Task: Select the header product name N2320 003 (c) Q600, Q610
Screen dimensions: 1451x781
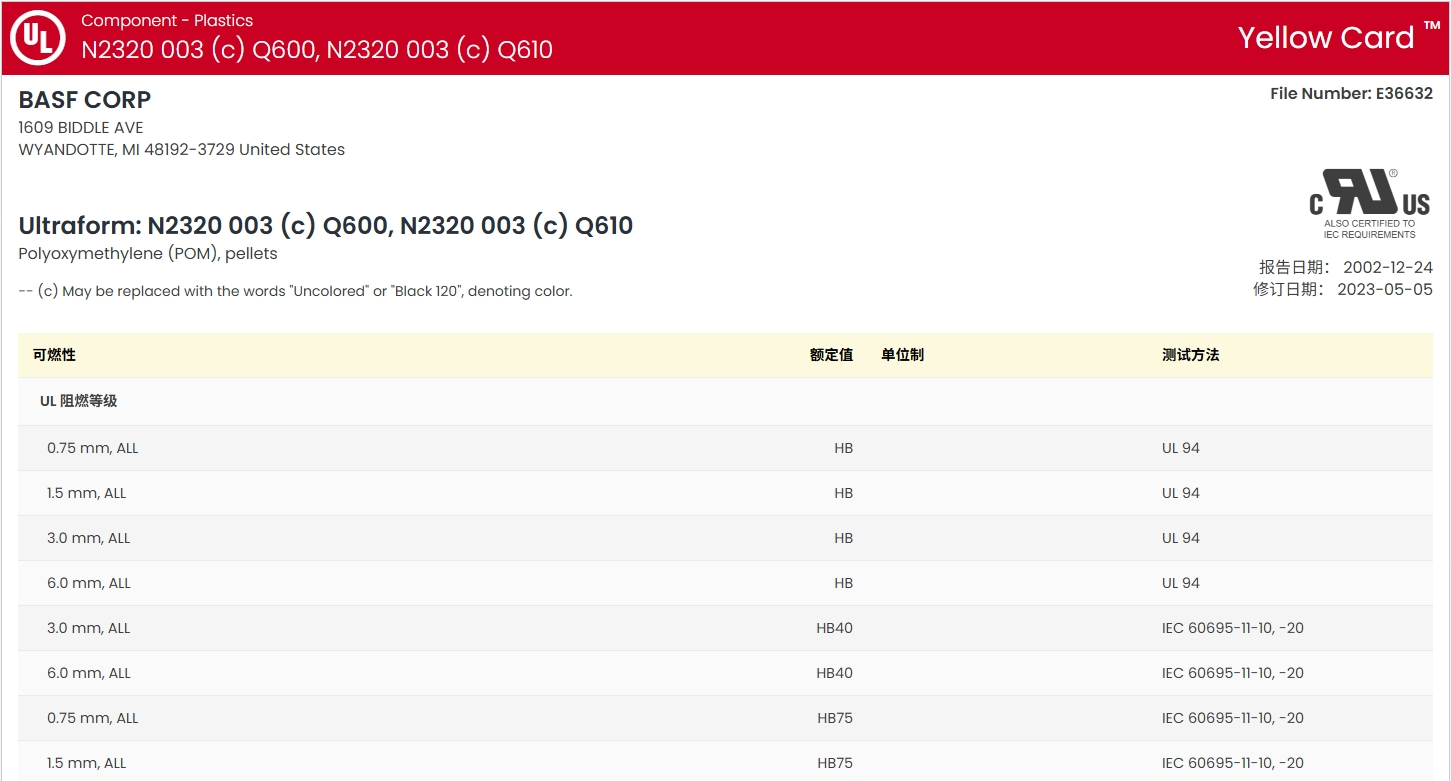Action: click(x=317, y=49)
